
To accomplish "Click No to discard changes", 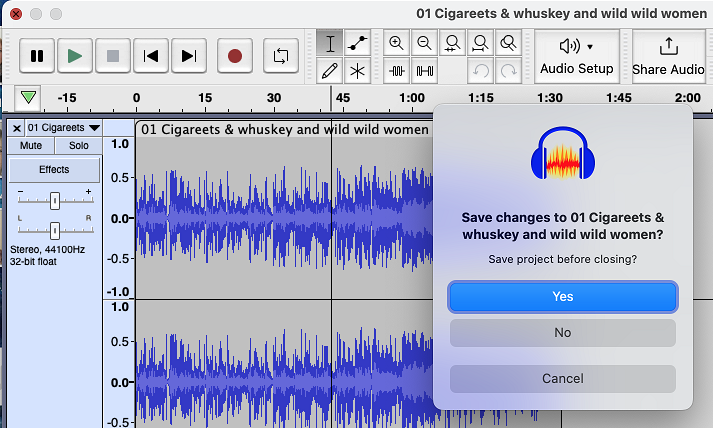I will tap(562, 333).
